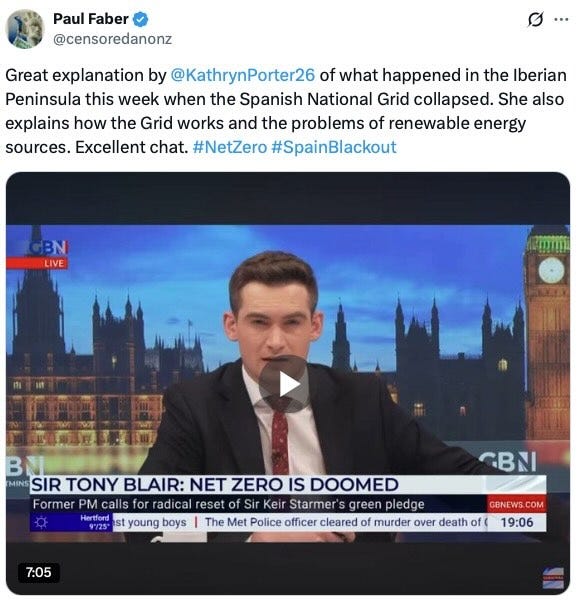578x605 pixels.
Task: Click the flag watermark icon in video corner
Action: tap(553, 578)
